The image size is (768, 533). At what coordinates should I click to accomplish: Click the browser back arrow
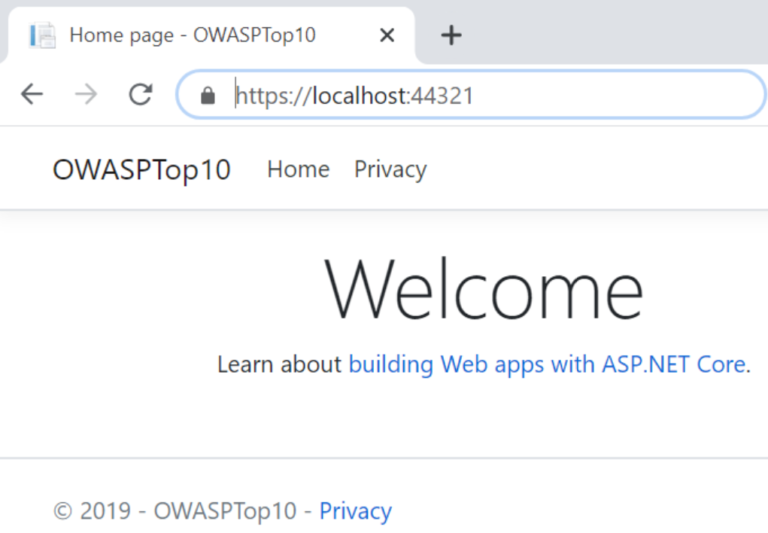click(32, 95)
